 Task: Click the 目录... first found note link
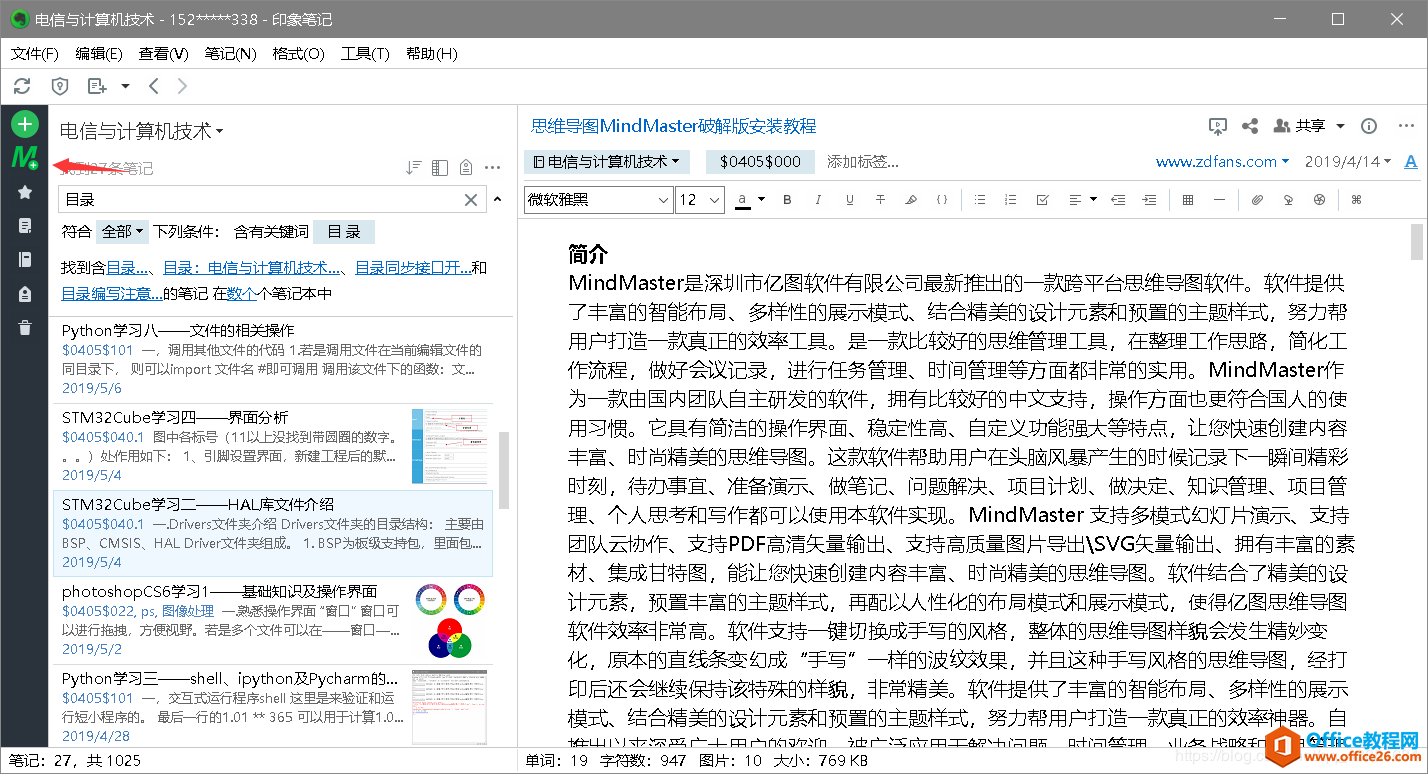click(129, 268)
